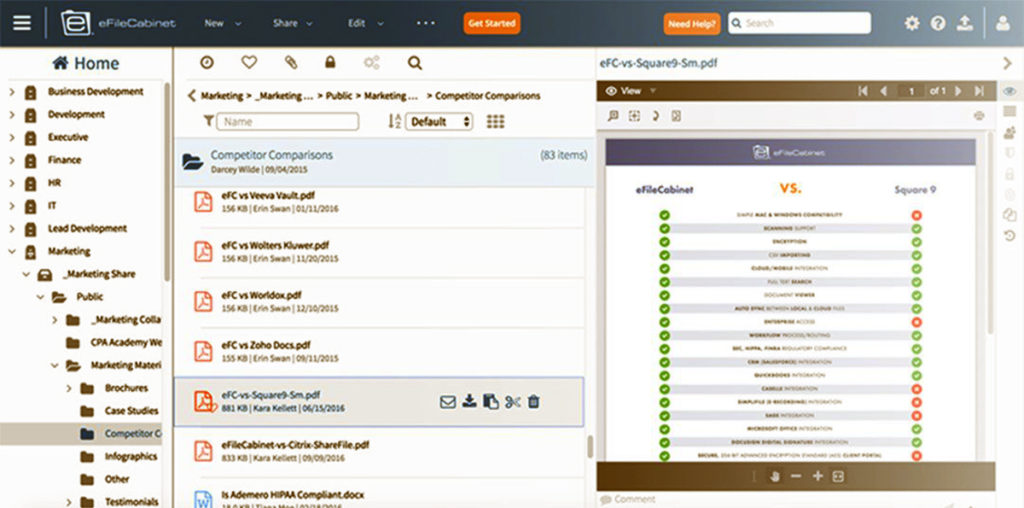Open the Edit menu in top bar
The height and width of the screenshot is (508, 1024).
tap(364, 23)
